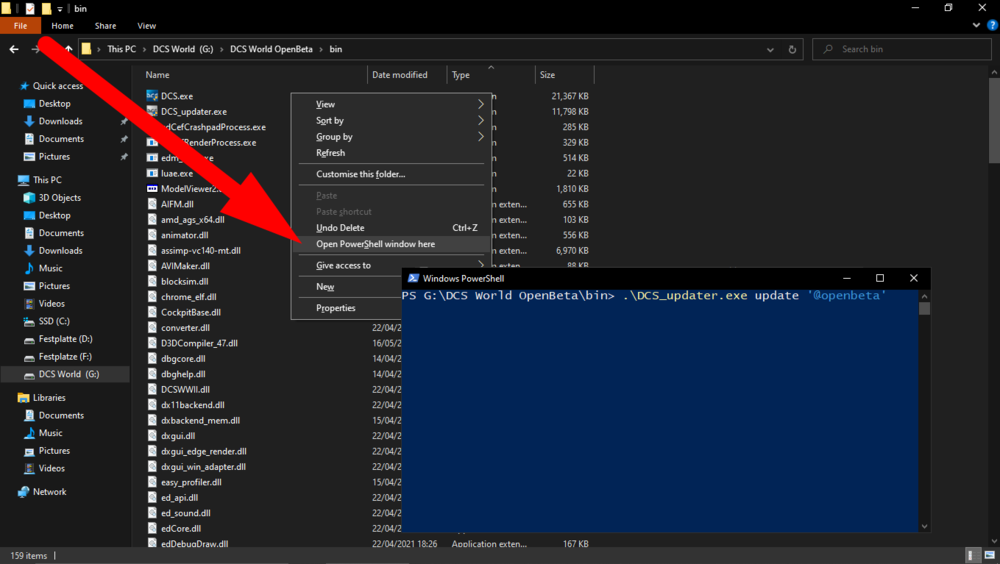Expand the Sort by submenu
This screenshot has height=564, width=1000.
480,120
